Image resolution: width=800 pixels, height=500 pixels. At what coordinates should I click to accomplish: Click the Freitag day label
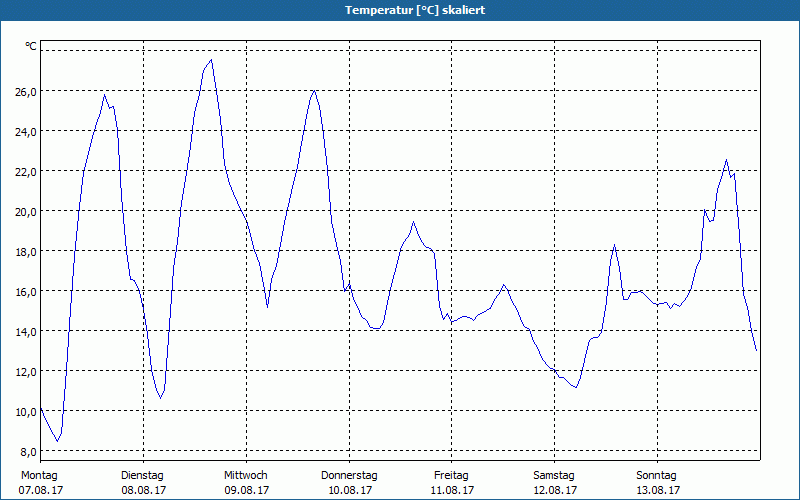(x=451, y=476)
